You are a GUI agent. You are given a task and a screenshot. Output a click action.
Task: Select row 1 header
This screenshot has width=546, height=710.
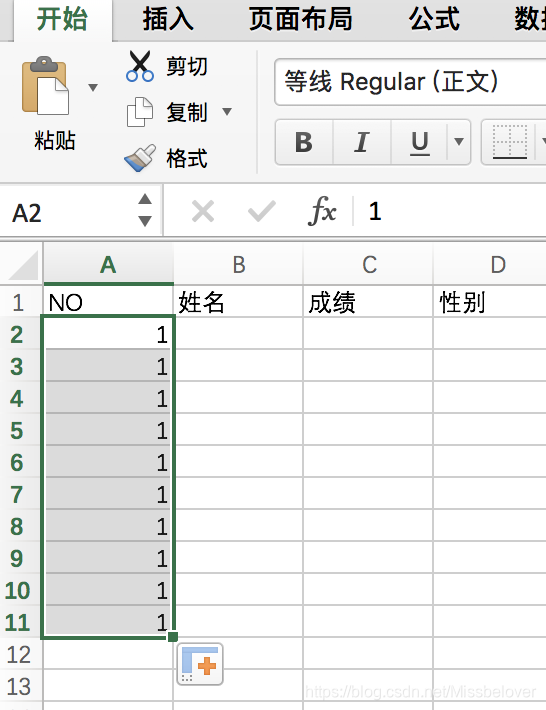[19, 302]
